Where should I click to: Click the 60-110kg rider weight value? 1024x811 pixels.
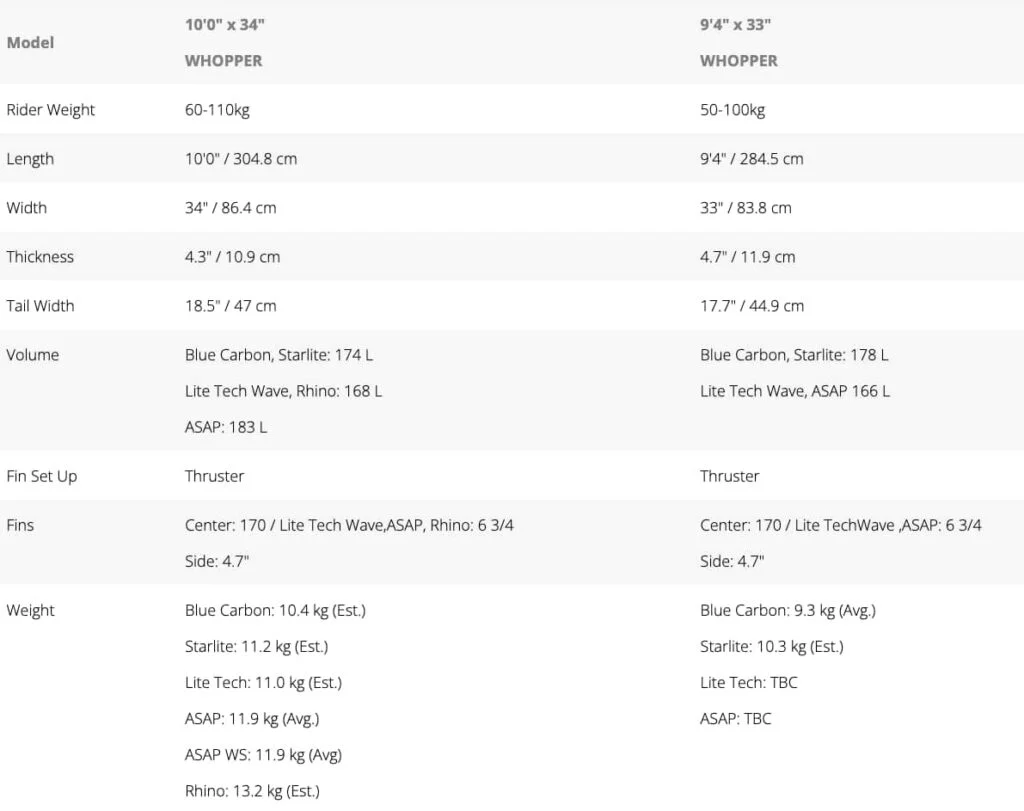217,110
